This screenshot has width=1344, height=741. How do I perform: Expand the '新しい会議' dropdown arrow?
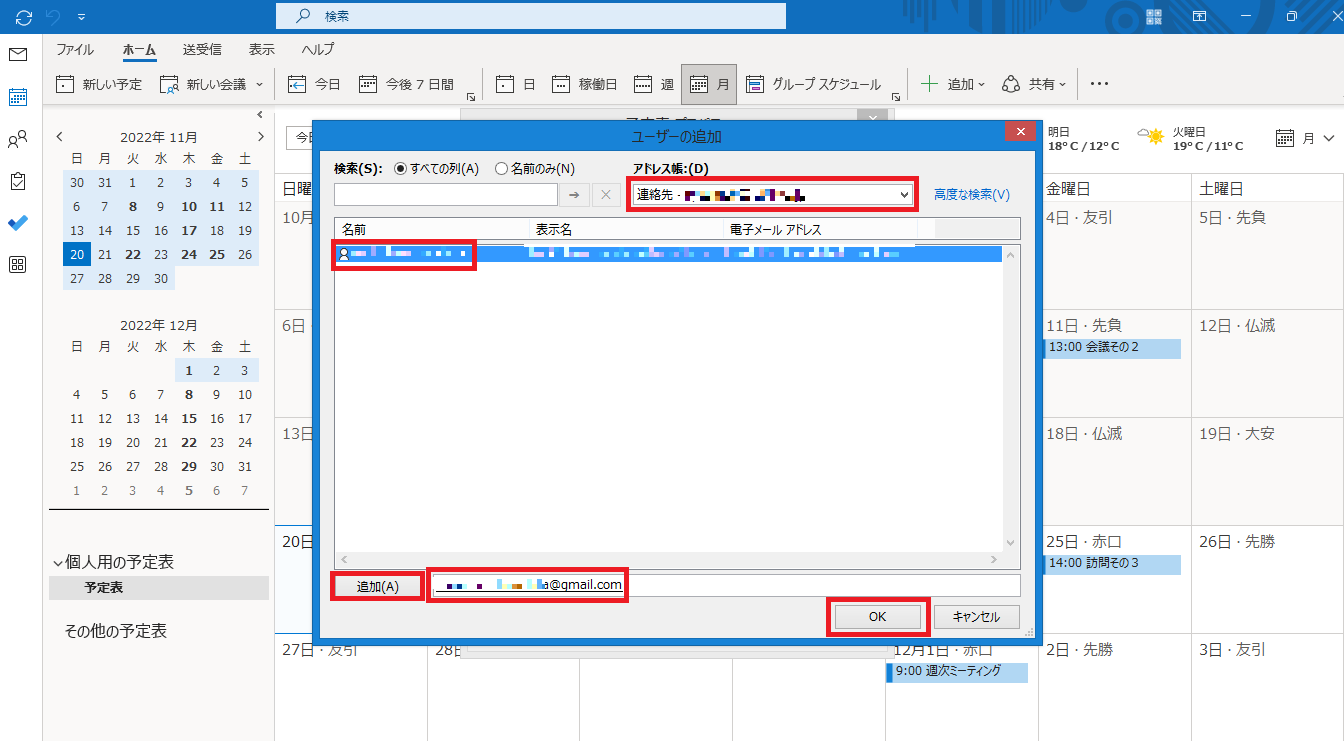[x=260, y=85]
